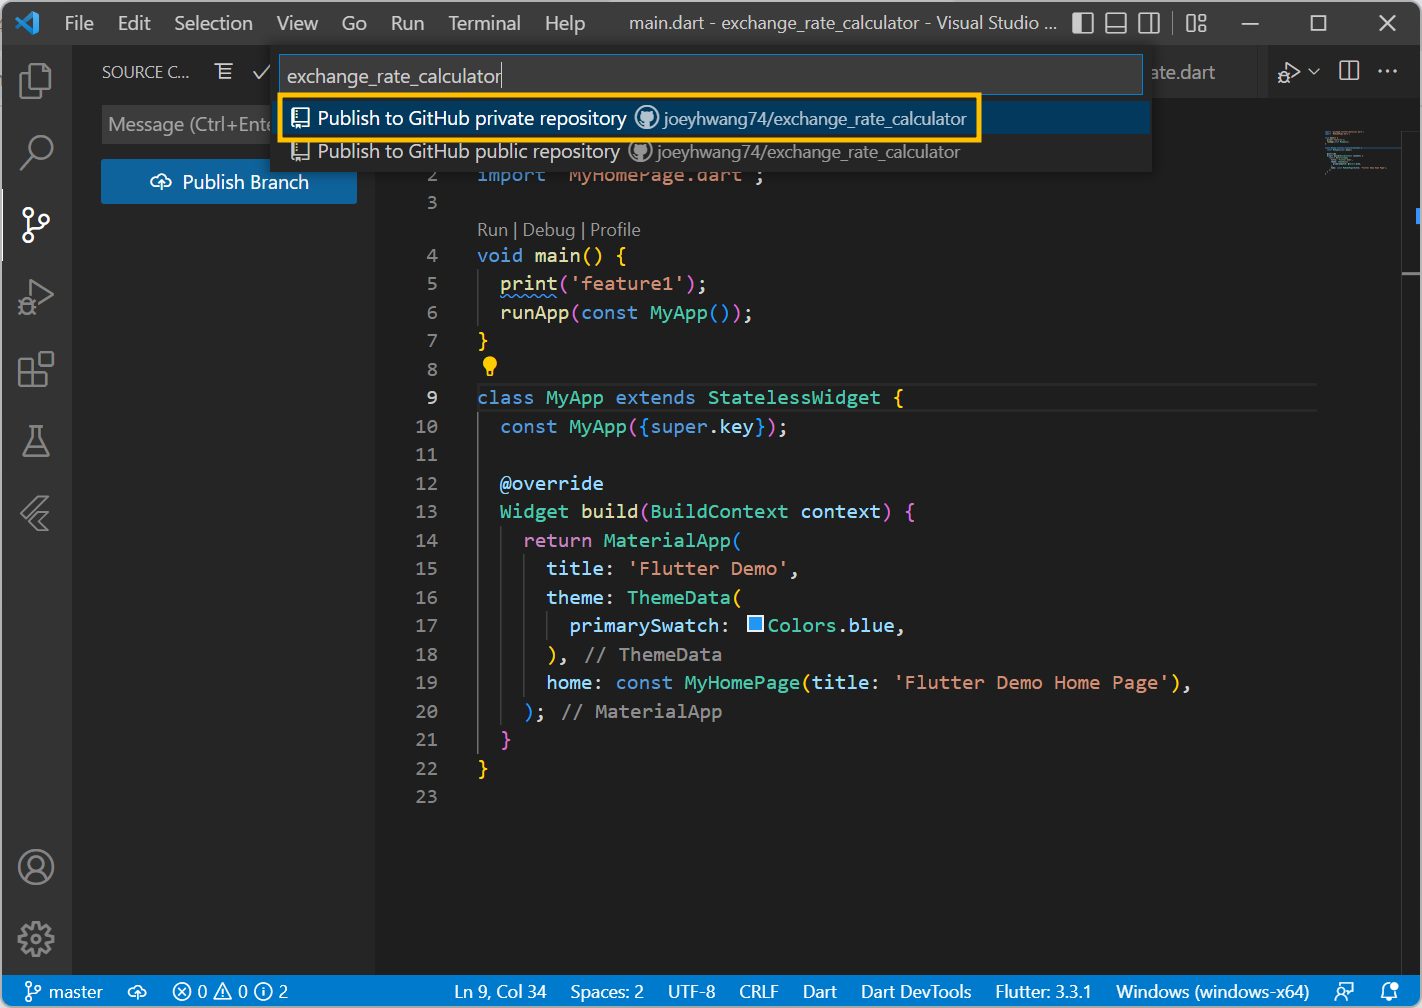Open the Help menu
1422x1008 pixels.
565,23
